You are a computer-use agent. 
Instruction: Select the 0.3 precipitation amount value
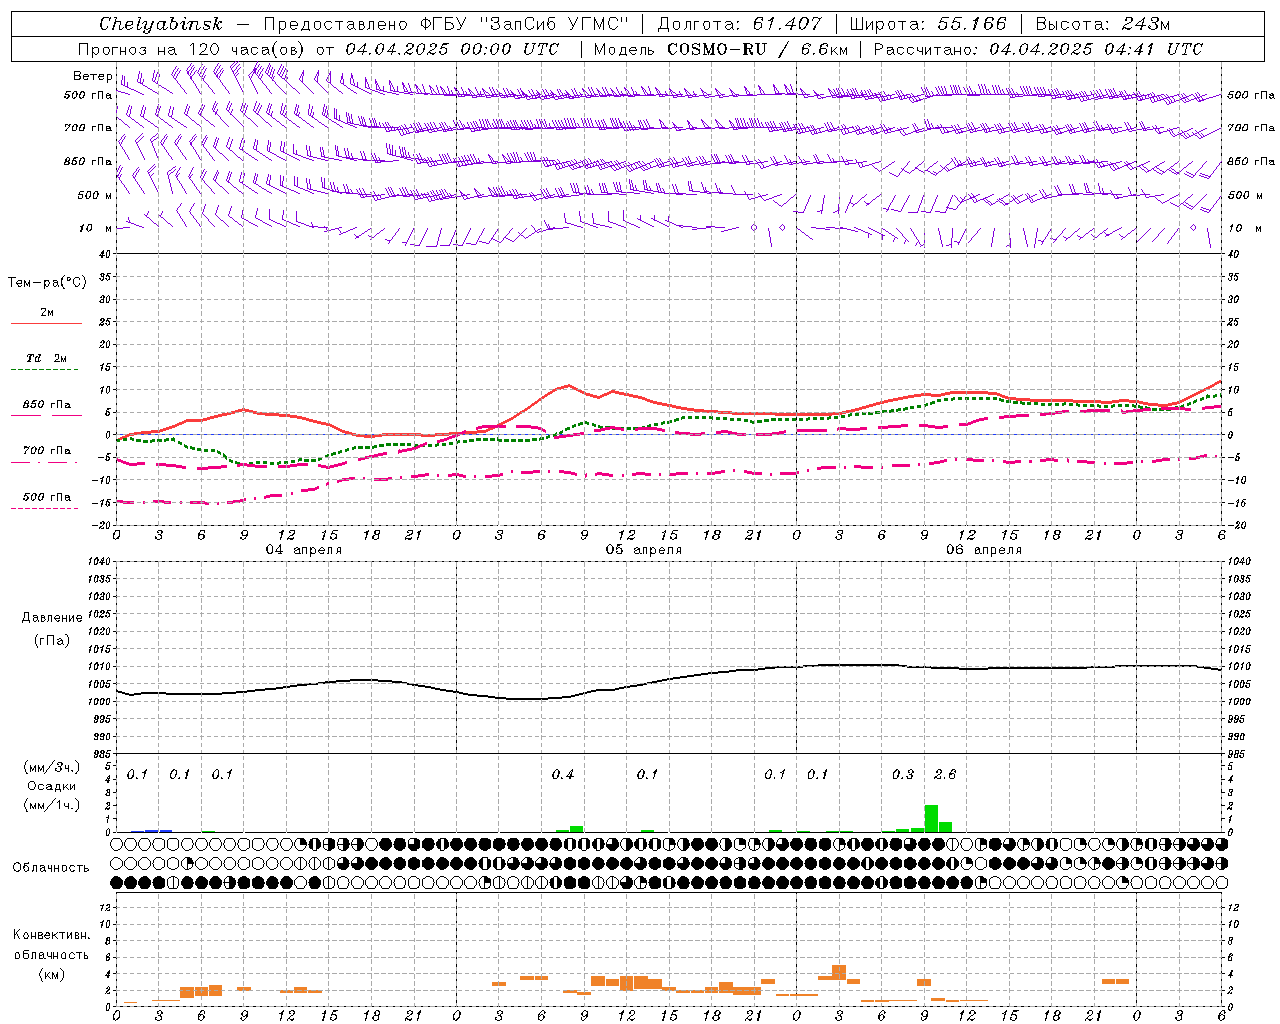(903, 774)
